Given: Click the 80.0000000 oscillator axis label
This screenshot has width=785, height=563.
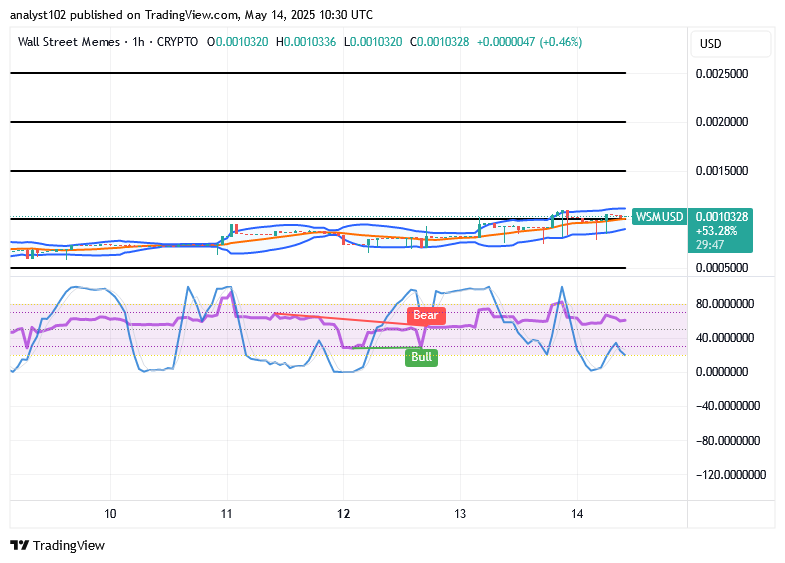Looking at the screenshot, I should coord(724,304).
